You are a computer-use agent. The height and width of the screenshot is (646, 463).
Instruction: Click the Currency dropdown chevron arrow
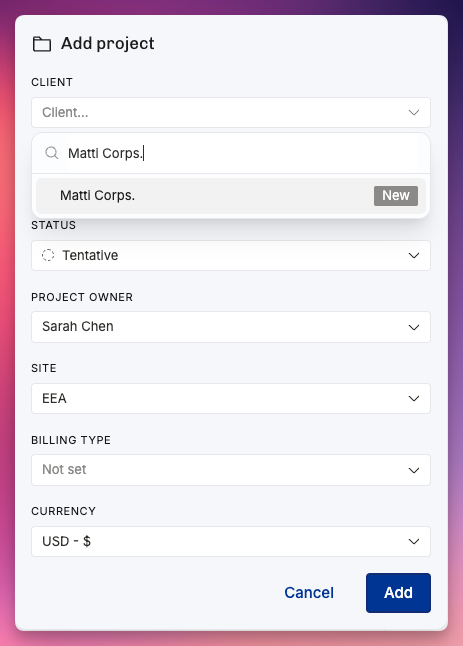point(414,541)
